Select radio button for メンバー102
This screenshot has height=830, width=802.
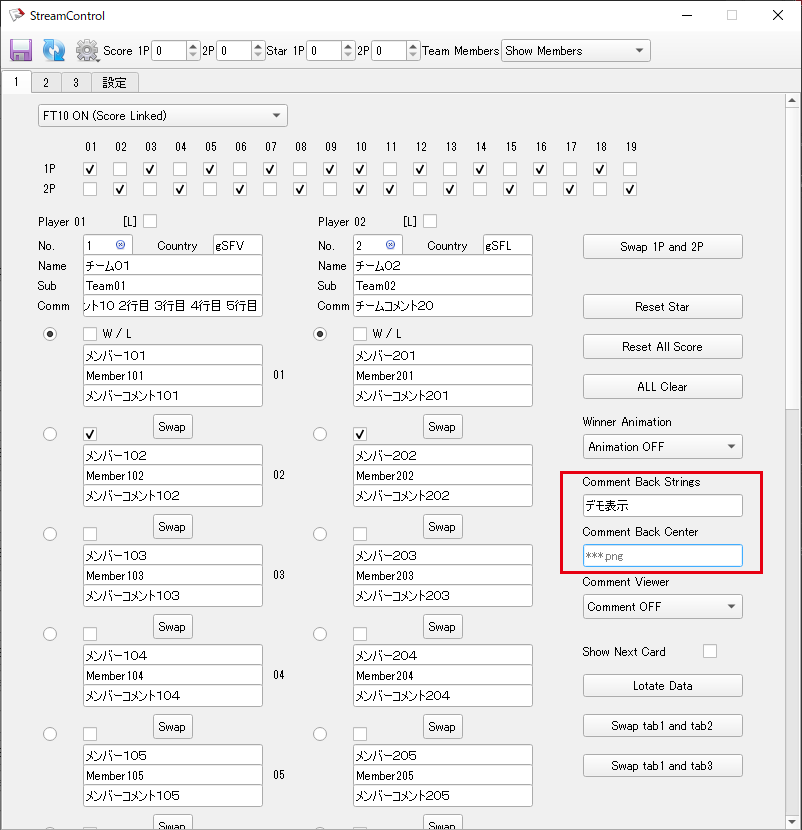(x=50, y=434)
